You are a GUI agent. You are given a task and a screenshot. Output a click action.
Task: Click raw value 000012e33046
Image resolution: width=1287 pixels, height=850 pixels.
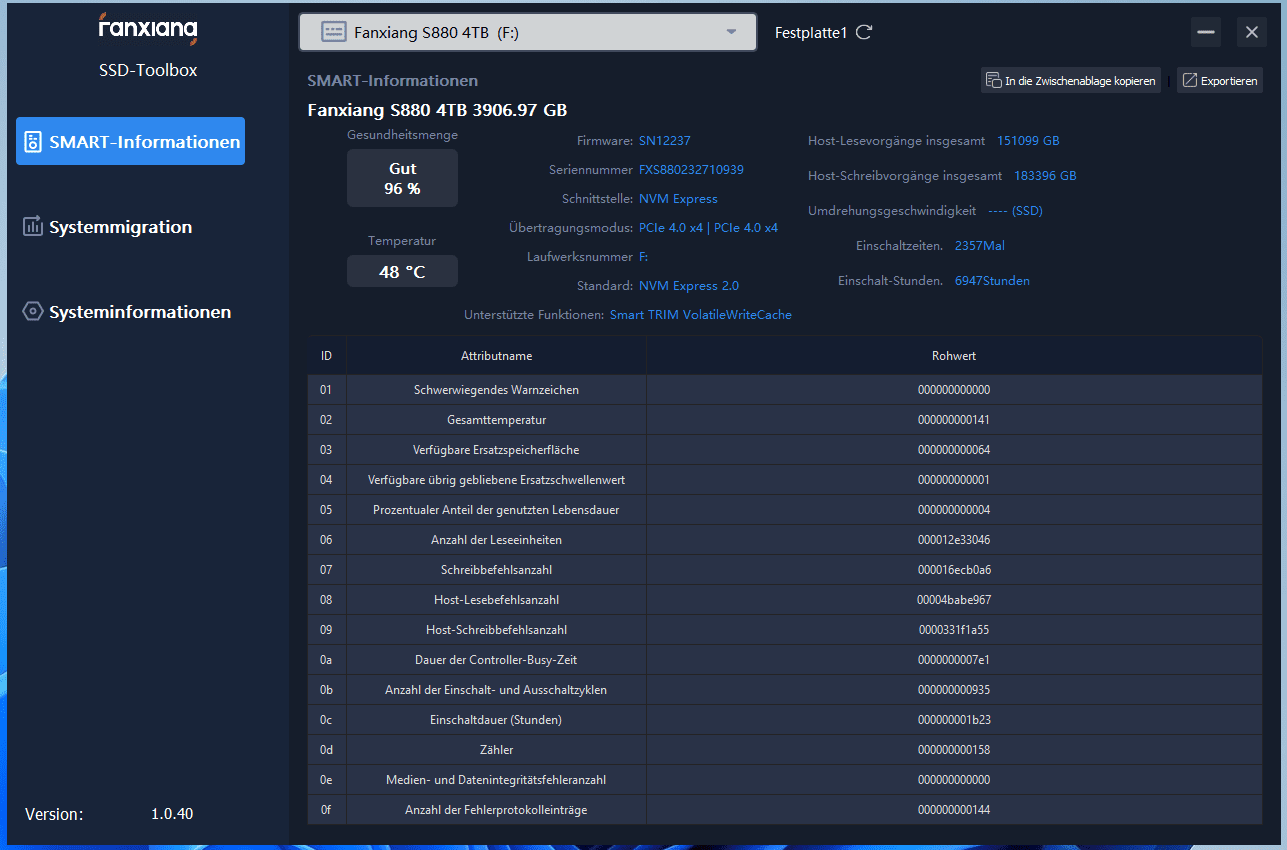(x=954, y=540)
